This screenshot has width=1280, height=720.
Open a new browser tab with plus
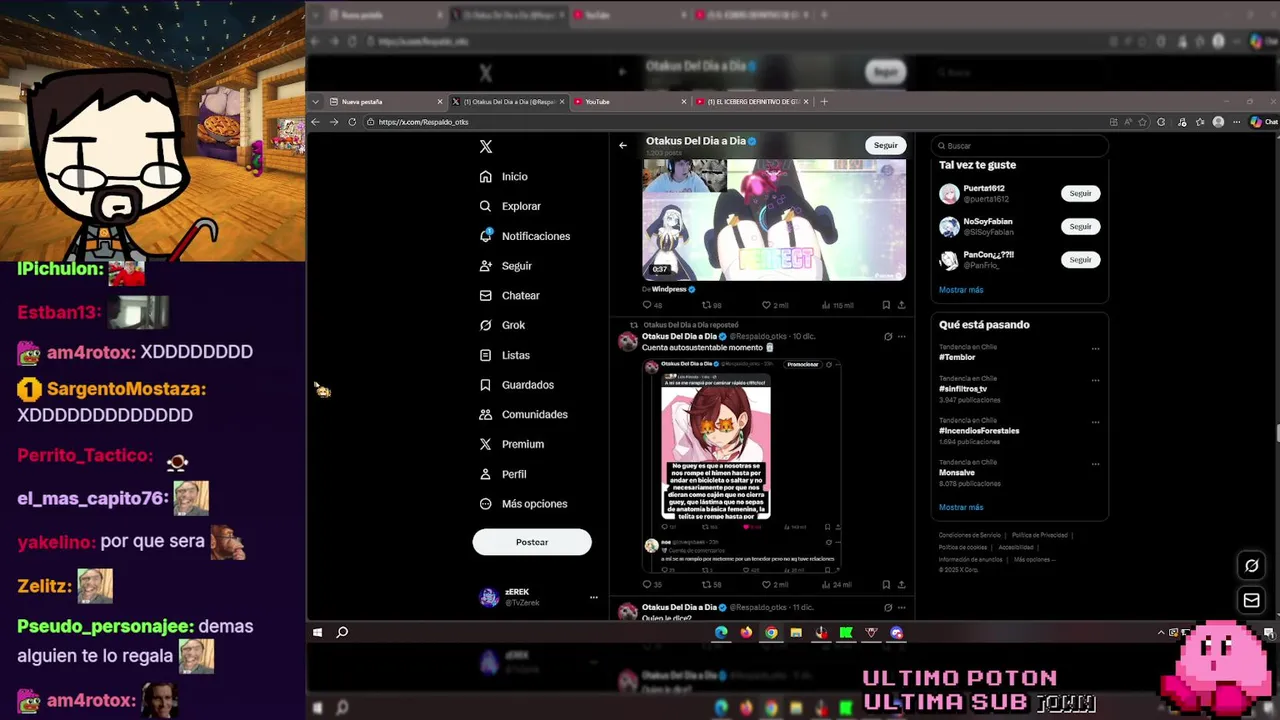pos(824,101)
